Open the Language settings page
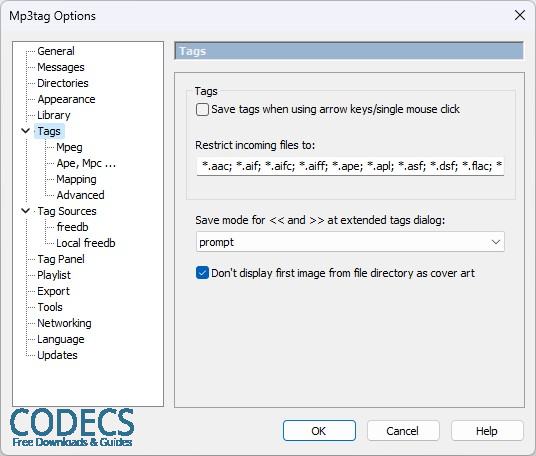 pyautogui.click(x=61, y=339)
